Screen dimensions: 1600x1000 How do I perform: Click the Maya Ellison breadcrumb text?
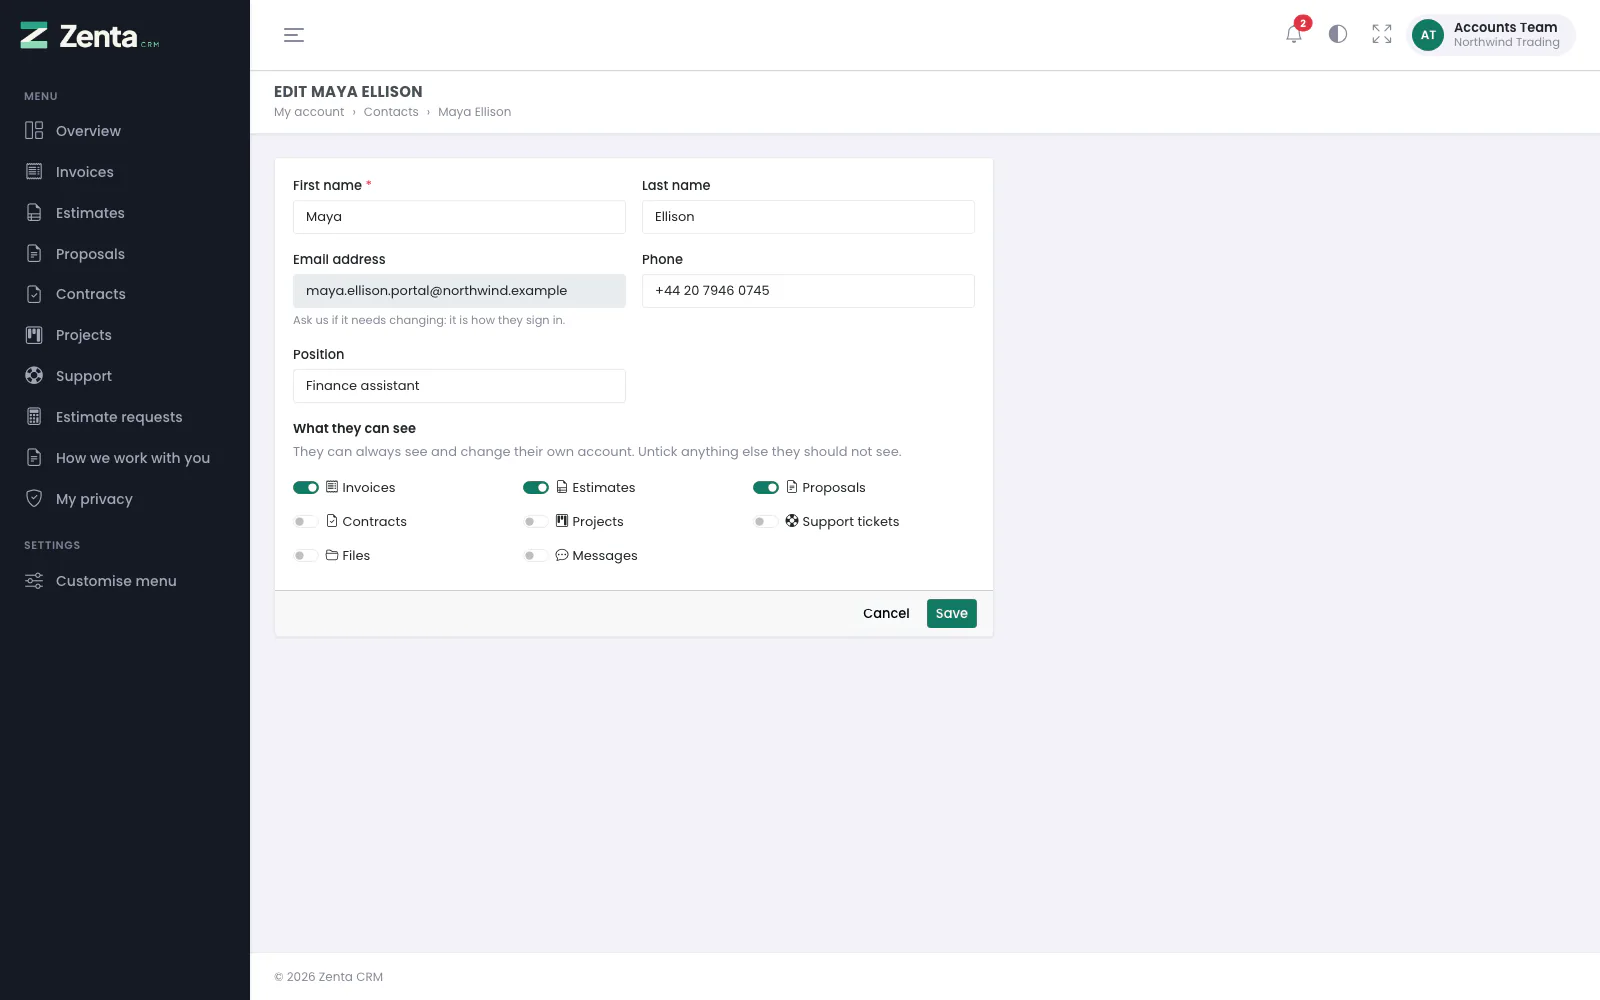pyautogui.click(x=474, y=112)
